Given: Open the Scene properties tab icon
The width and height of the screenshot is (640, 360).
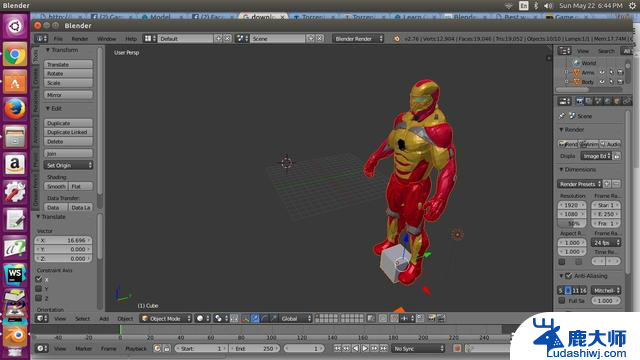Looking at the screenshot, I should click(598, 101).
